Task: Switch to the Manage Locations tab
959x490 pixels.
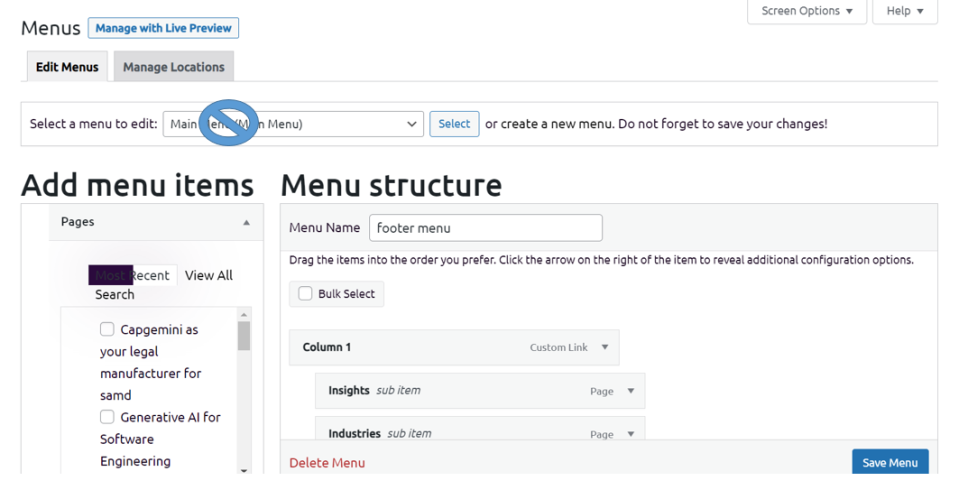Action: coord(173,67)
